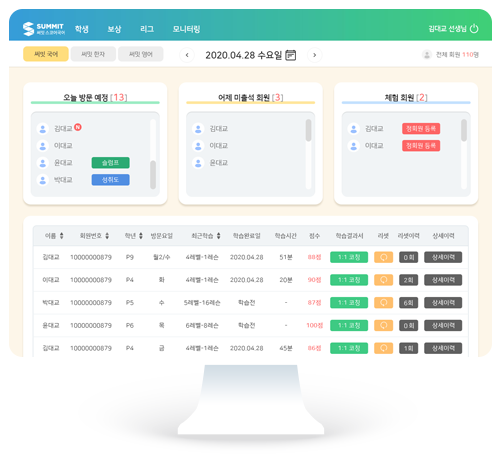The height and width of the screenshot is (454, 501).
Task: Click the 6레벨-8레슨 cell
Action: [202, 325]
